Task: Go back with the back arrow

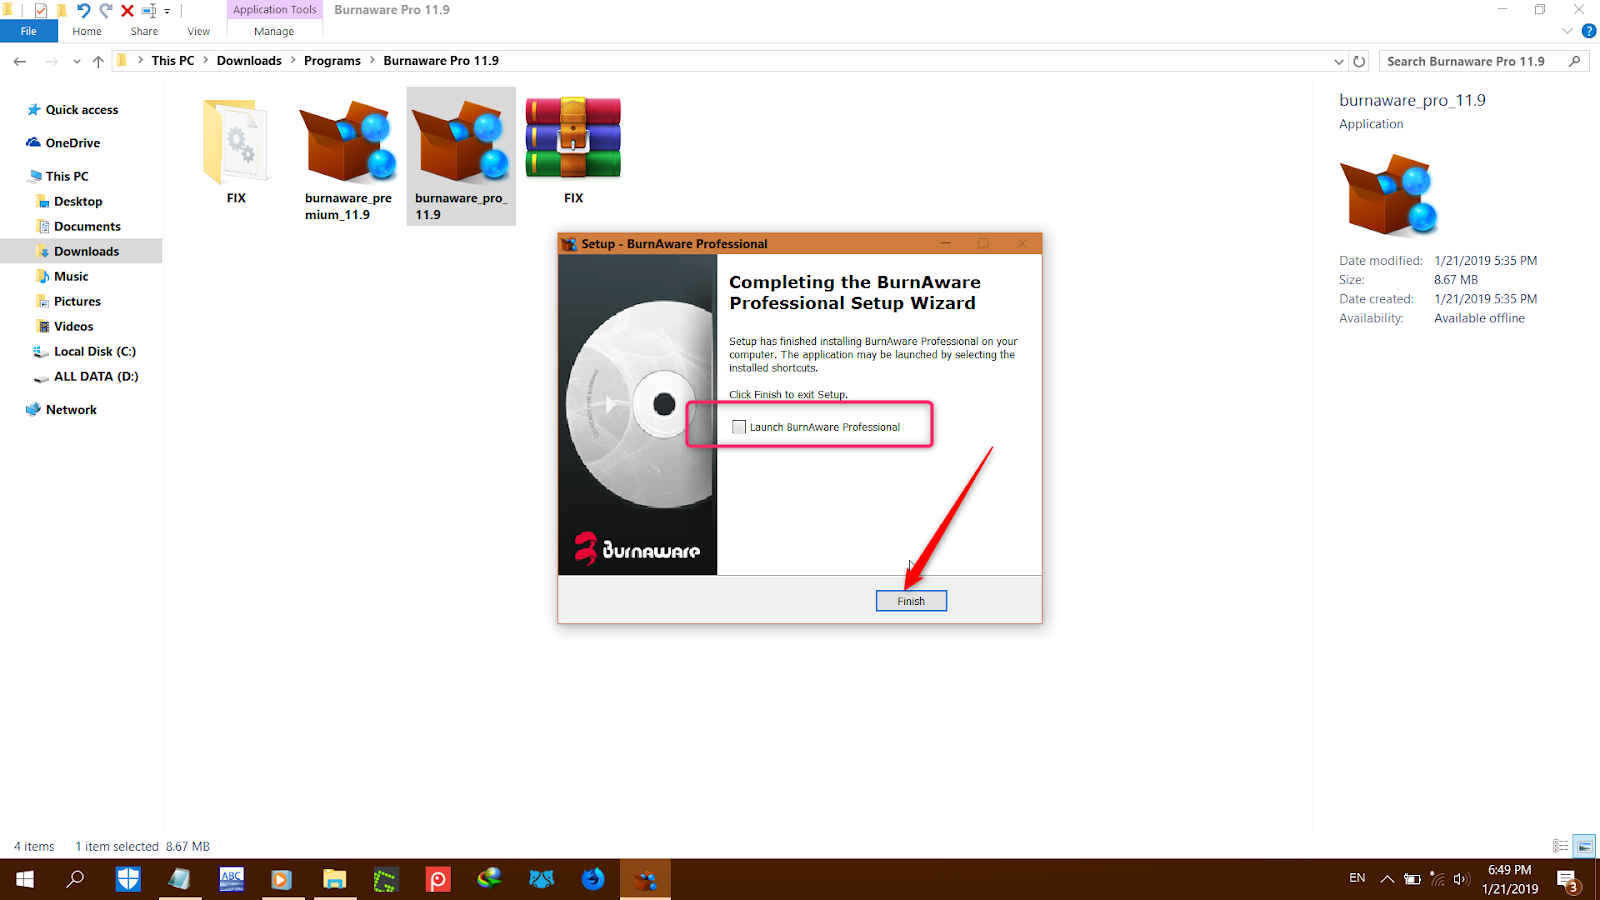Action: (20, 61)
